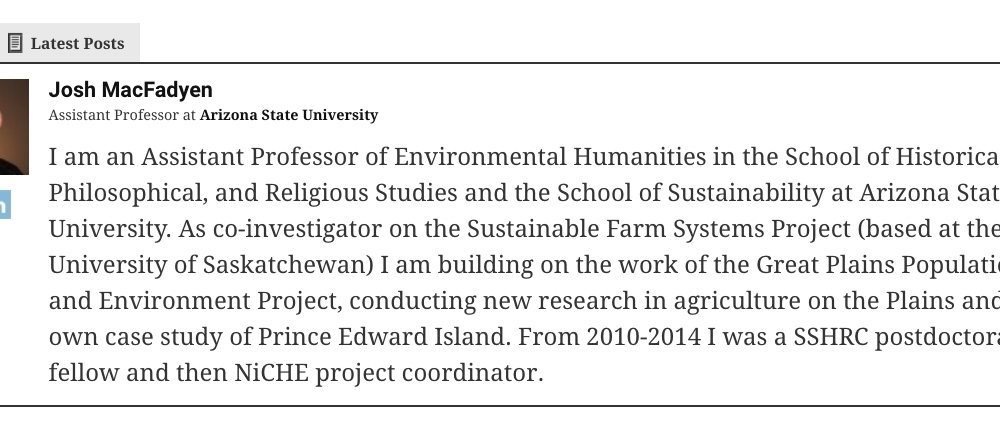Open the author's LinkedIn profile icon
1000x431 pixels.
click(x=4, y=204)
